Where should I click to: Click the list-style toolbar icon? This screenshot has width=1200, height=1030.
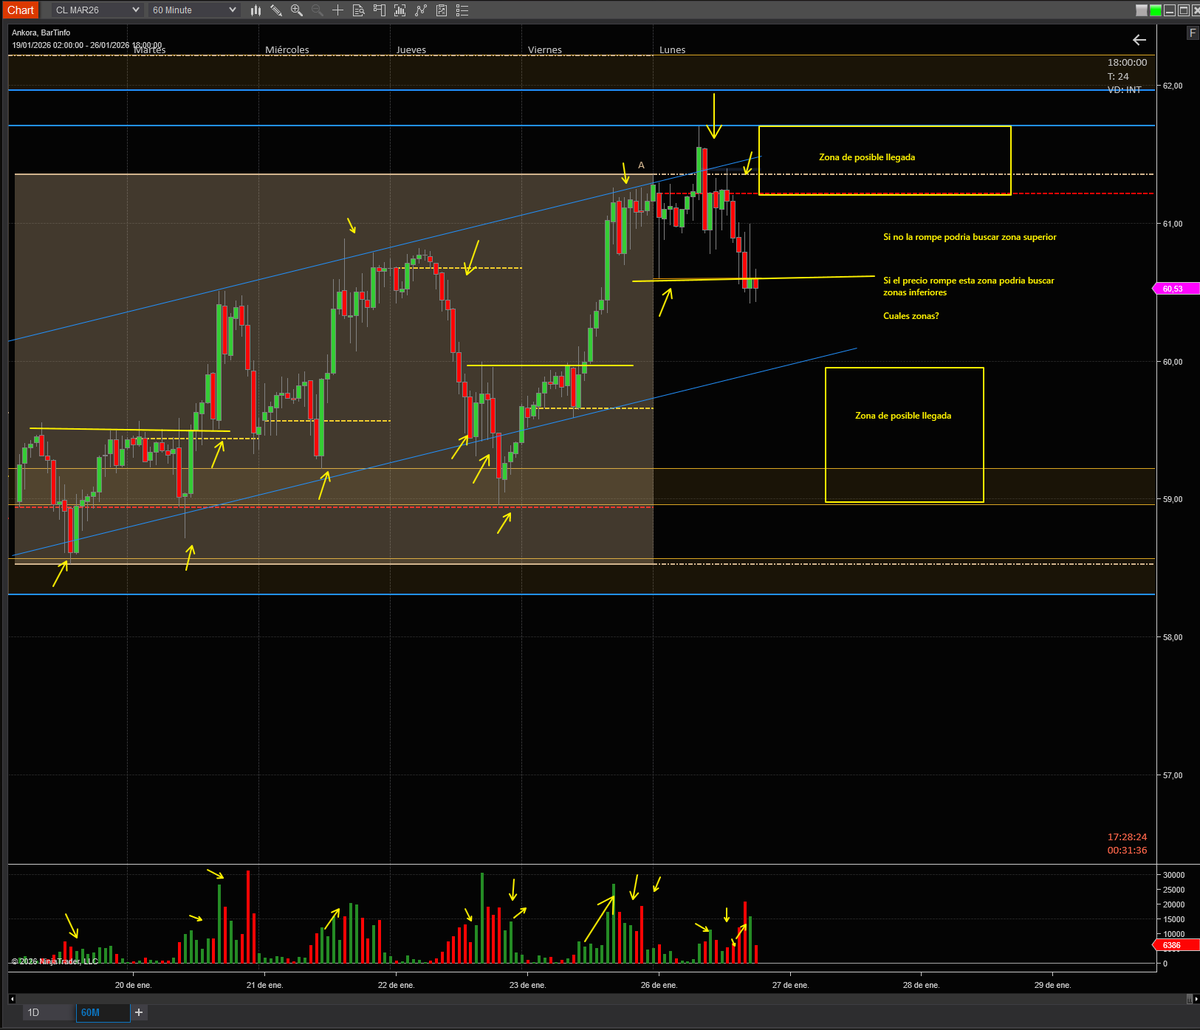[462, 10]
